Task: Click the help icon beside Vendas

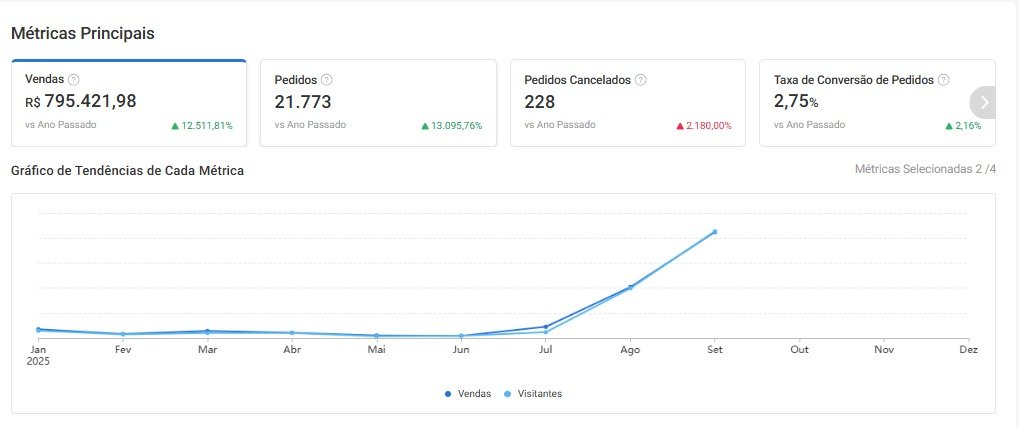Action: 73,79
